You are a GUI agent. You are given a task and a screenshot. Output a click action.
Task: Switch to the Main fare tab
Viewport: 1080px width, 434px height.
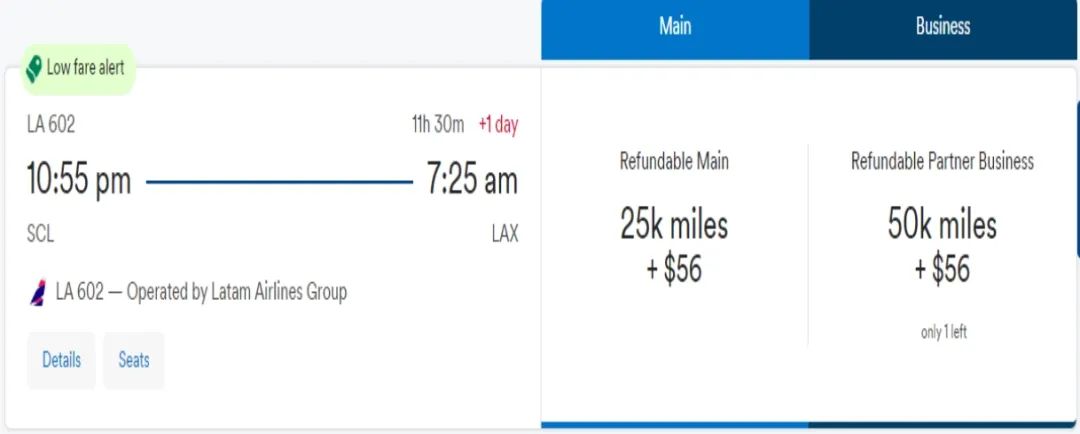tap(675, 27)
